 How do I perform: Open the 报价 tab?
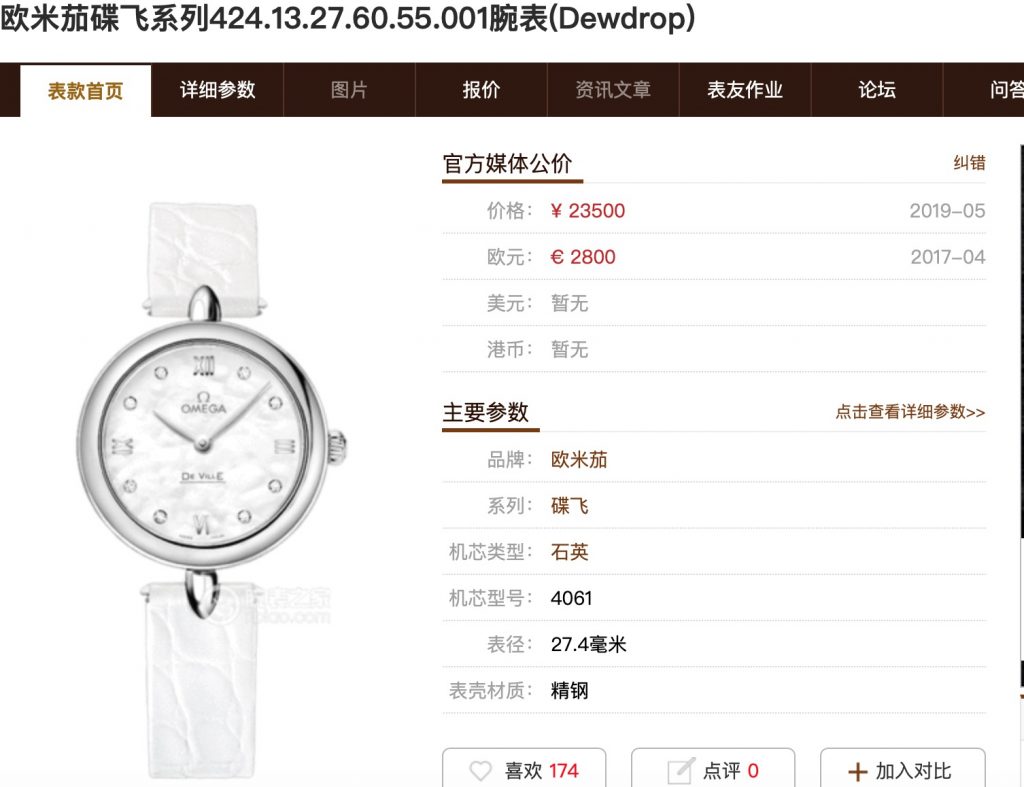click(481, 90)
